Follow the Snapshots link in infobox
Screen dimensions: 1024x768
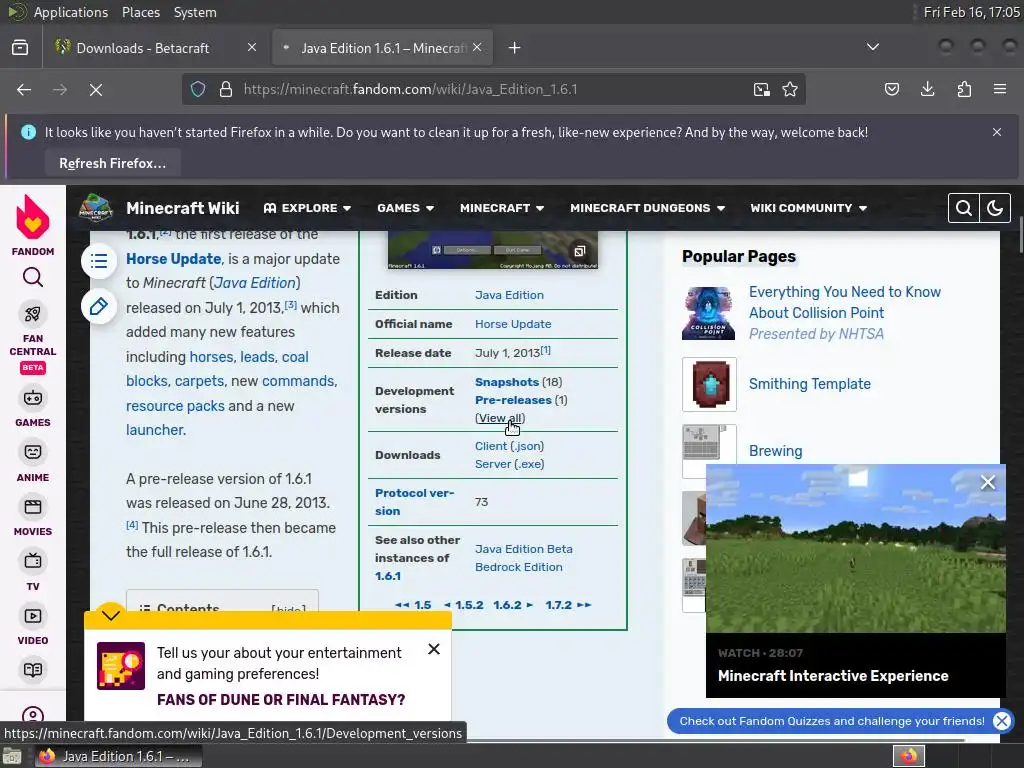tap(507, 382)
